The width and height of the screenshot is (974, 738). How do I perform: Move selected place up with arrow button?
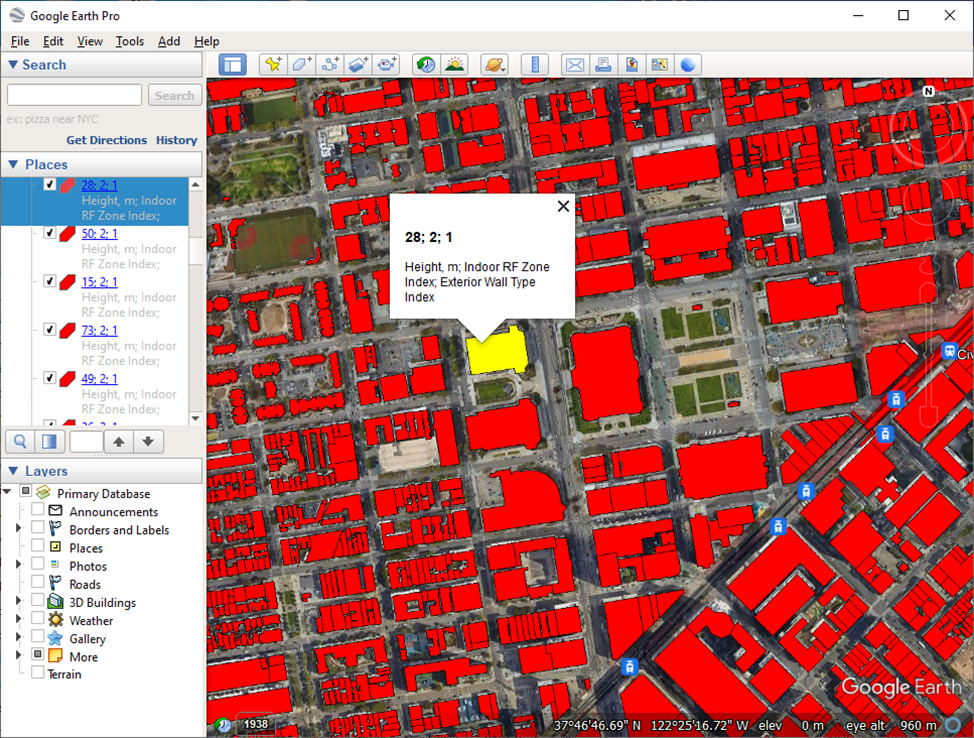(119, 442)
